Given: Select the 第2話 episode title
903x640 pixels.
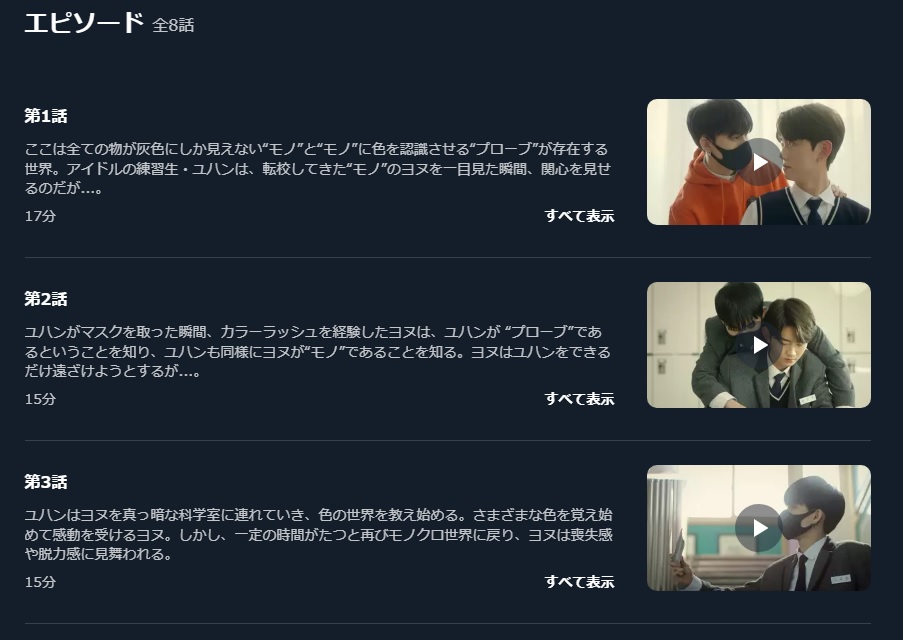Looking at the screenshot, I should 46,298.
